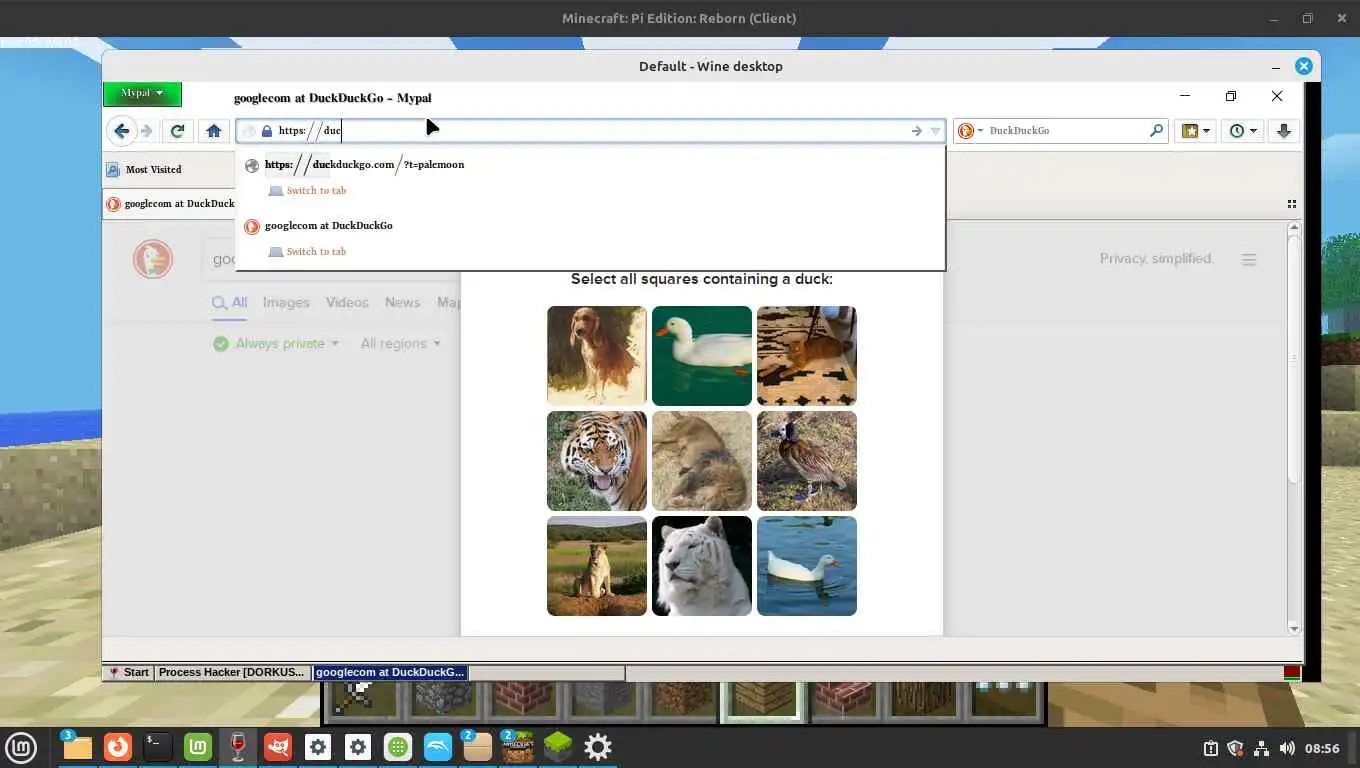The width and height of the screenshot is (1360, 768).
Task: Click googlecom at DuckDuckG taskbar item
Action: pyautogui.click(x=390, y=673)
